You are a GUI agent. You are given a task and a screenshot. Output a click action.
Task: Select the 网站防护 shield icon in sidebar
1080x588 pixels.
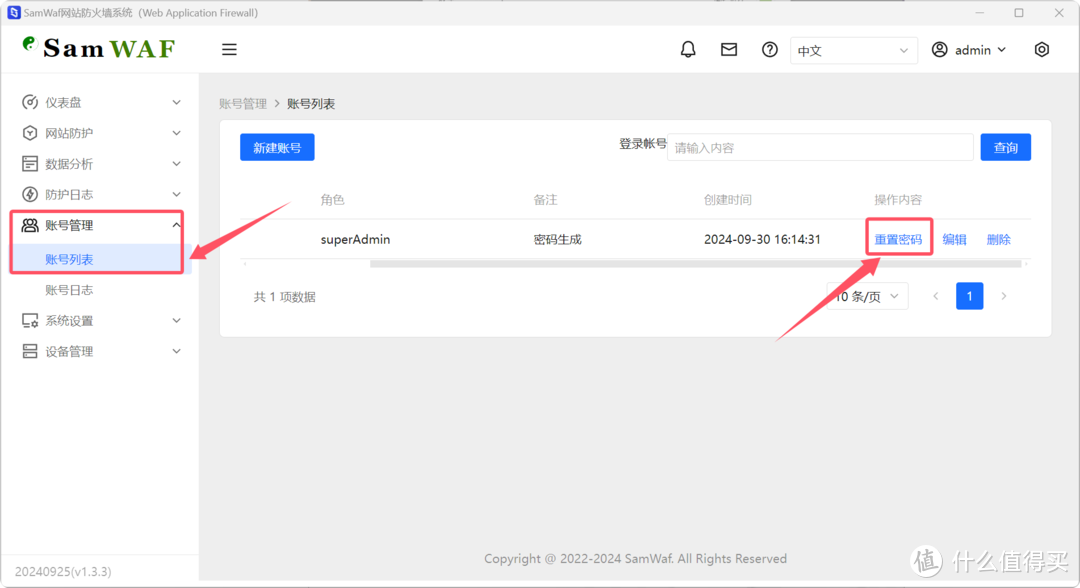tap(30, 132)
